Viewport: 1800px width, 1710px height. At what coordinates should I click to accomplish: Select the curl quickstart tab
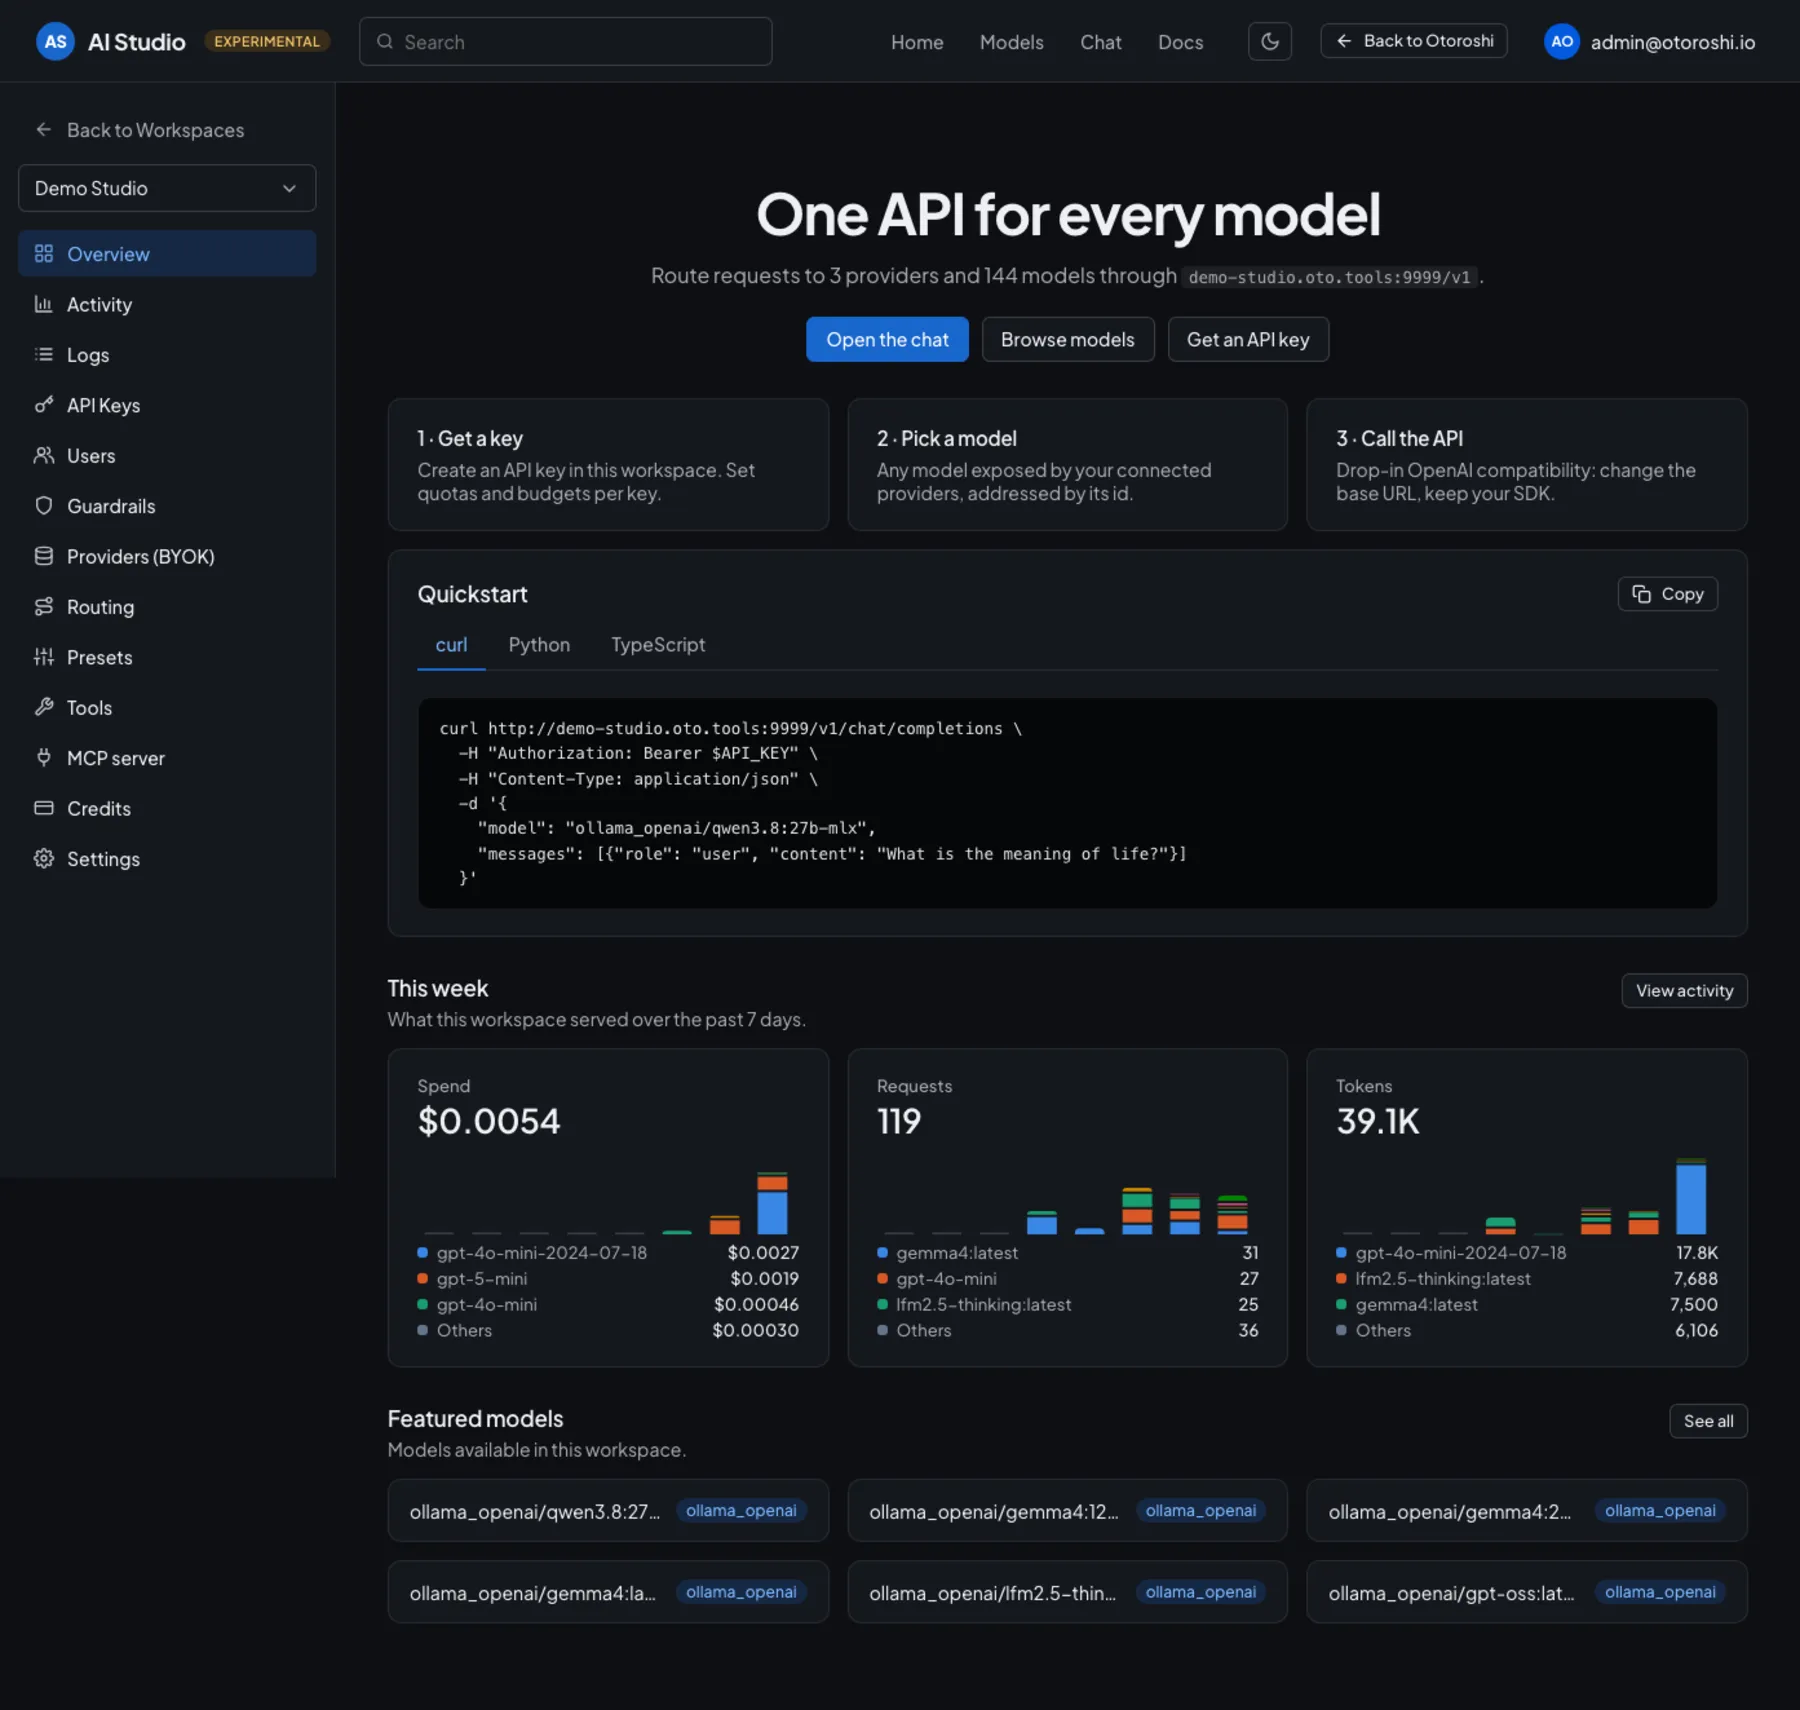[x=451, y=645]
